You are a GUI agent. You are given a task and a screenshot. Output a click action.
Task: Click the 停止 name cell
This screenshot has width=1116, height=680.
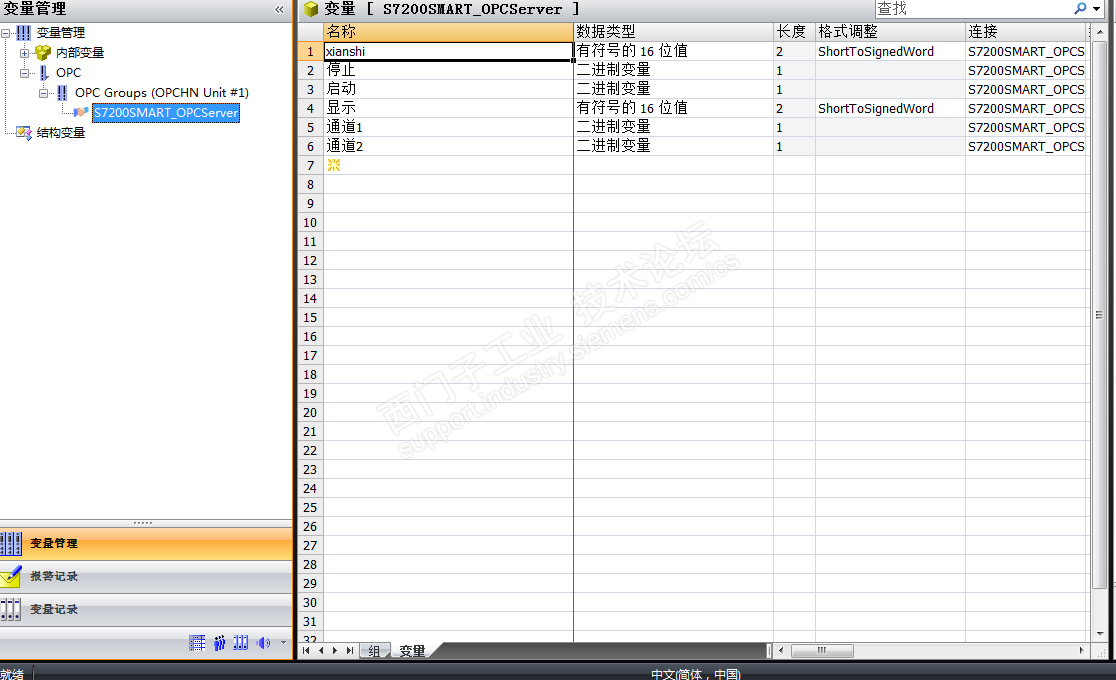coord(448,70)
